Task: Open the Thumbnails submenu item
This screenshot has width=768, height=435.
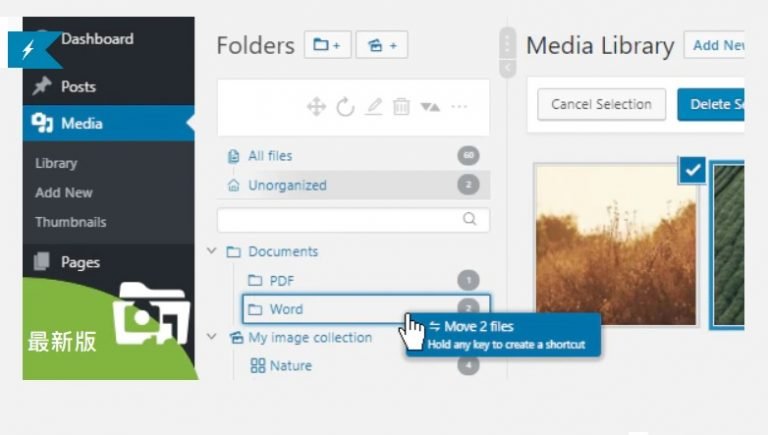Action: [70, 222]
